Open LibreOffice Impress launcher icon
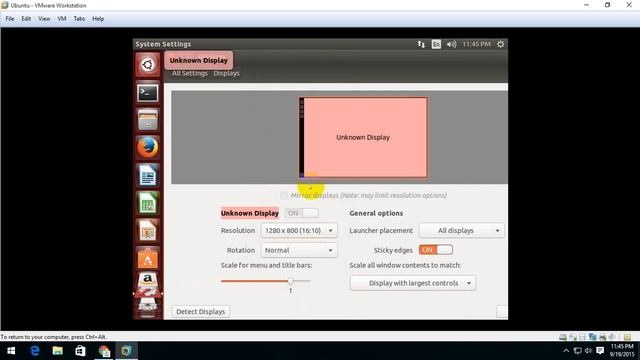This screenshot has width=640, height=360. [x=148, y=231]
